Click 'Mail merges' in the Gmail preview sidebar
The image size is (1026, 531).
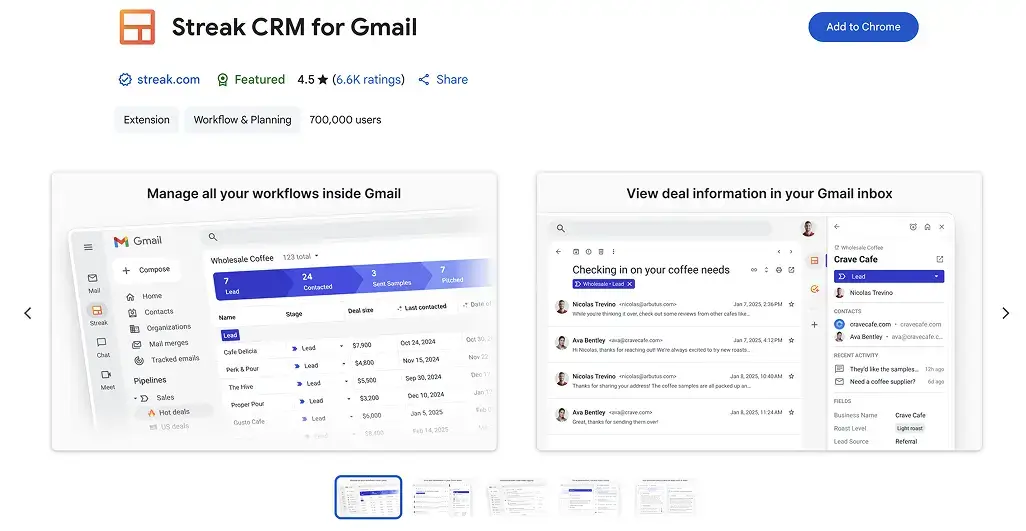tap(169, 343)
